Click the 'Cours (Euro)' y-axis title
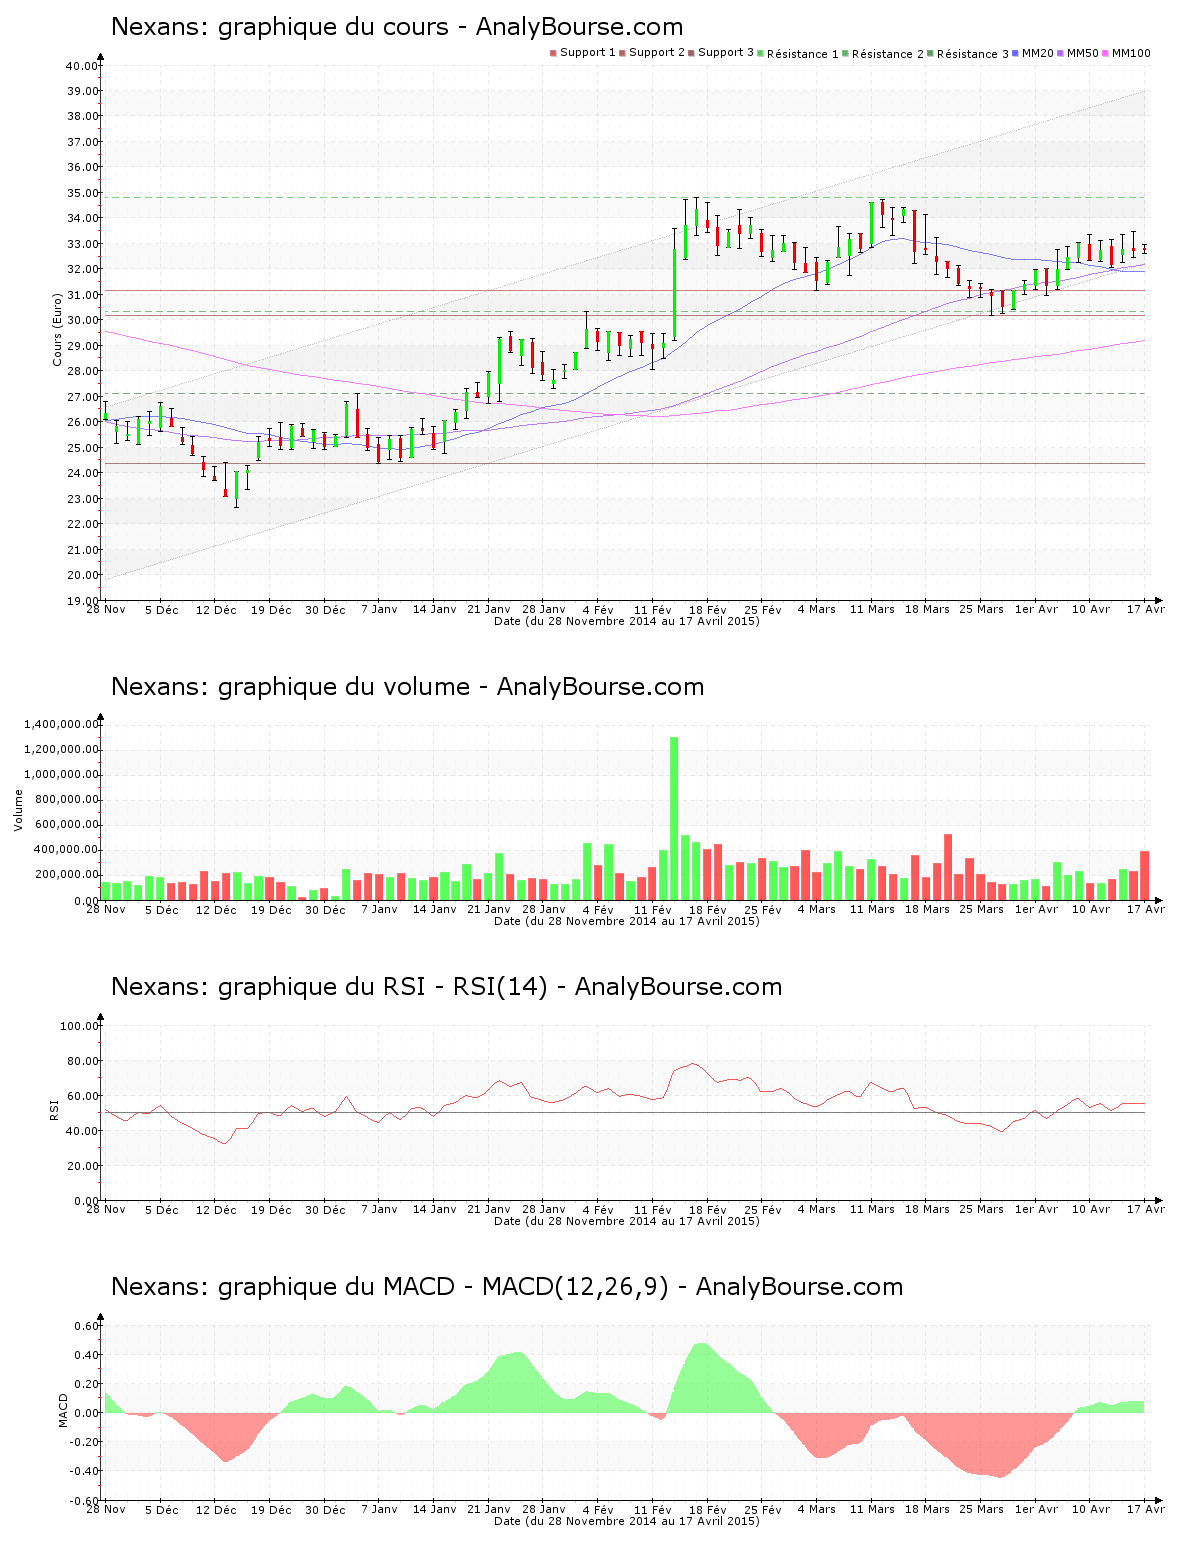Image resolution: width=1200 pixels, height=1550 pixels. pyautogui.click(x=58, y=329)
